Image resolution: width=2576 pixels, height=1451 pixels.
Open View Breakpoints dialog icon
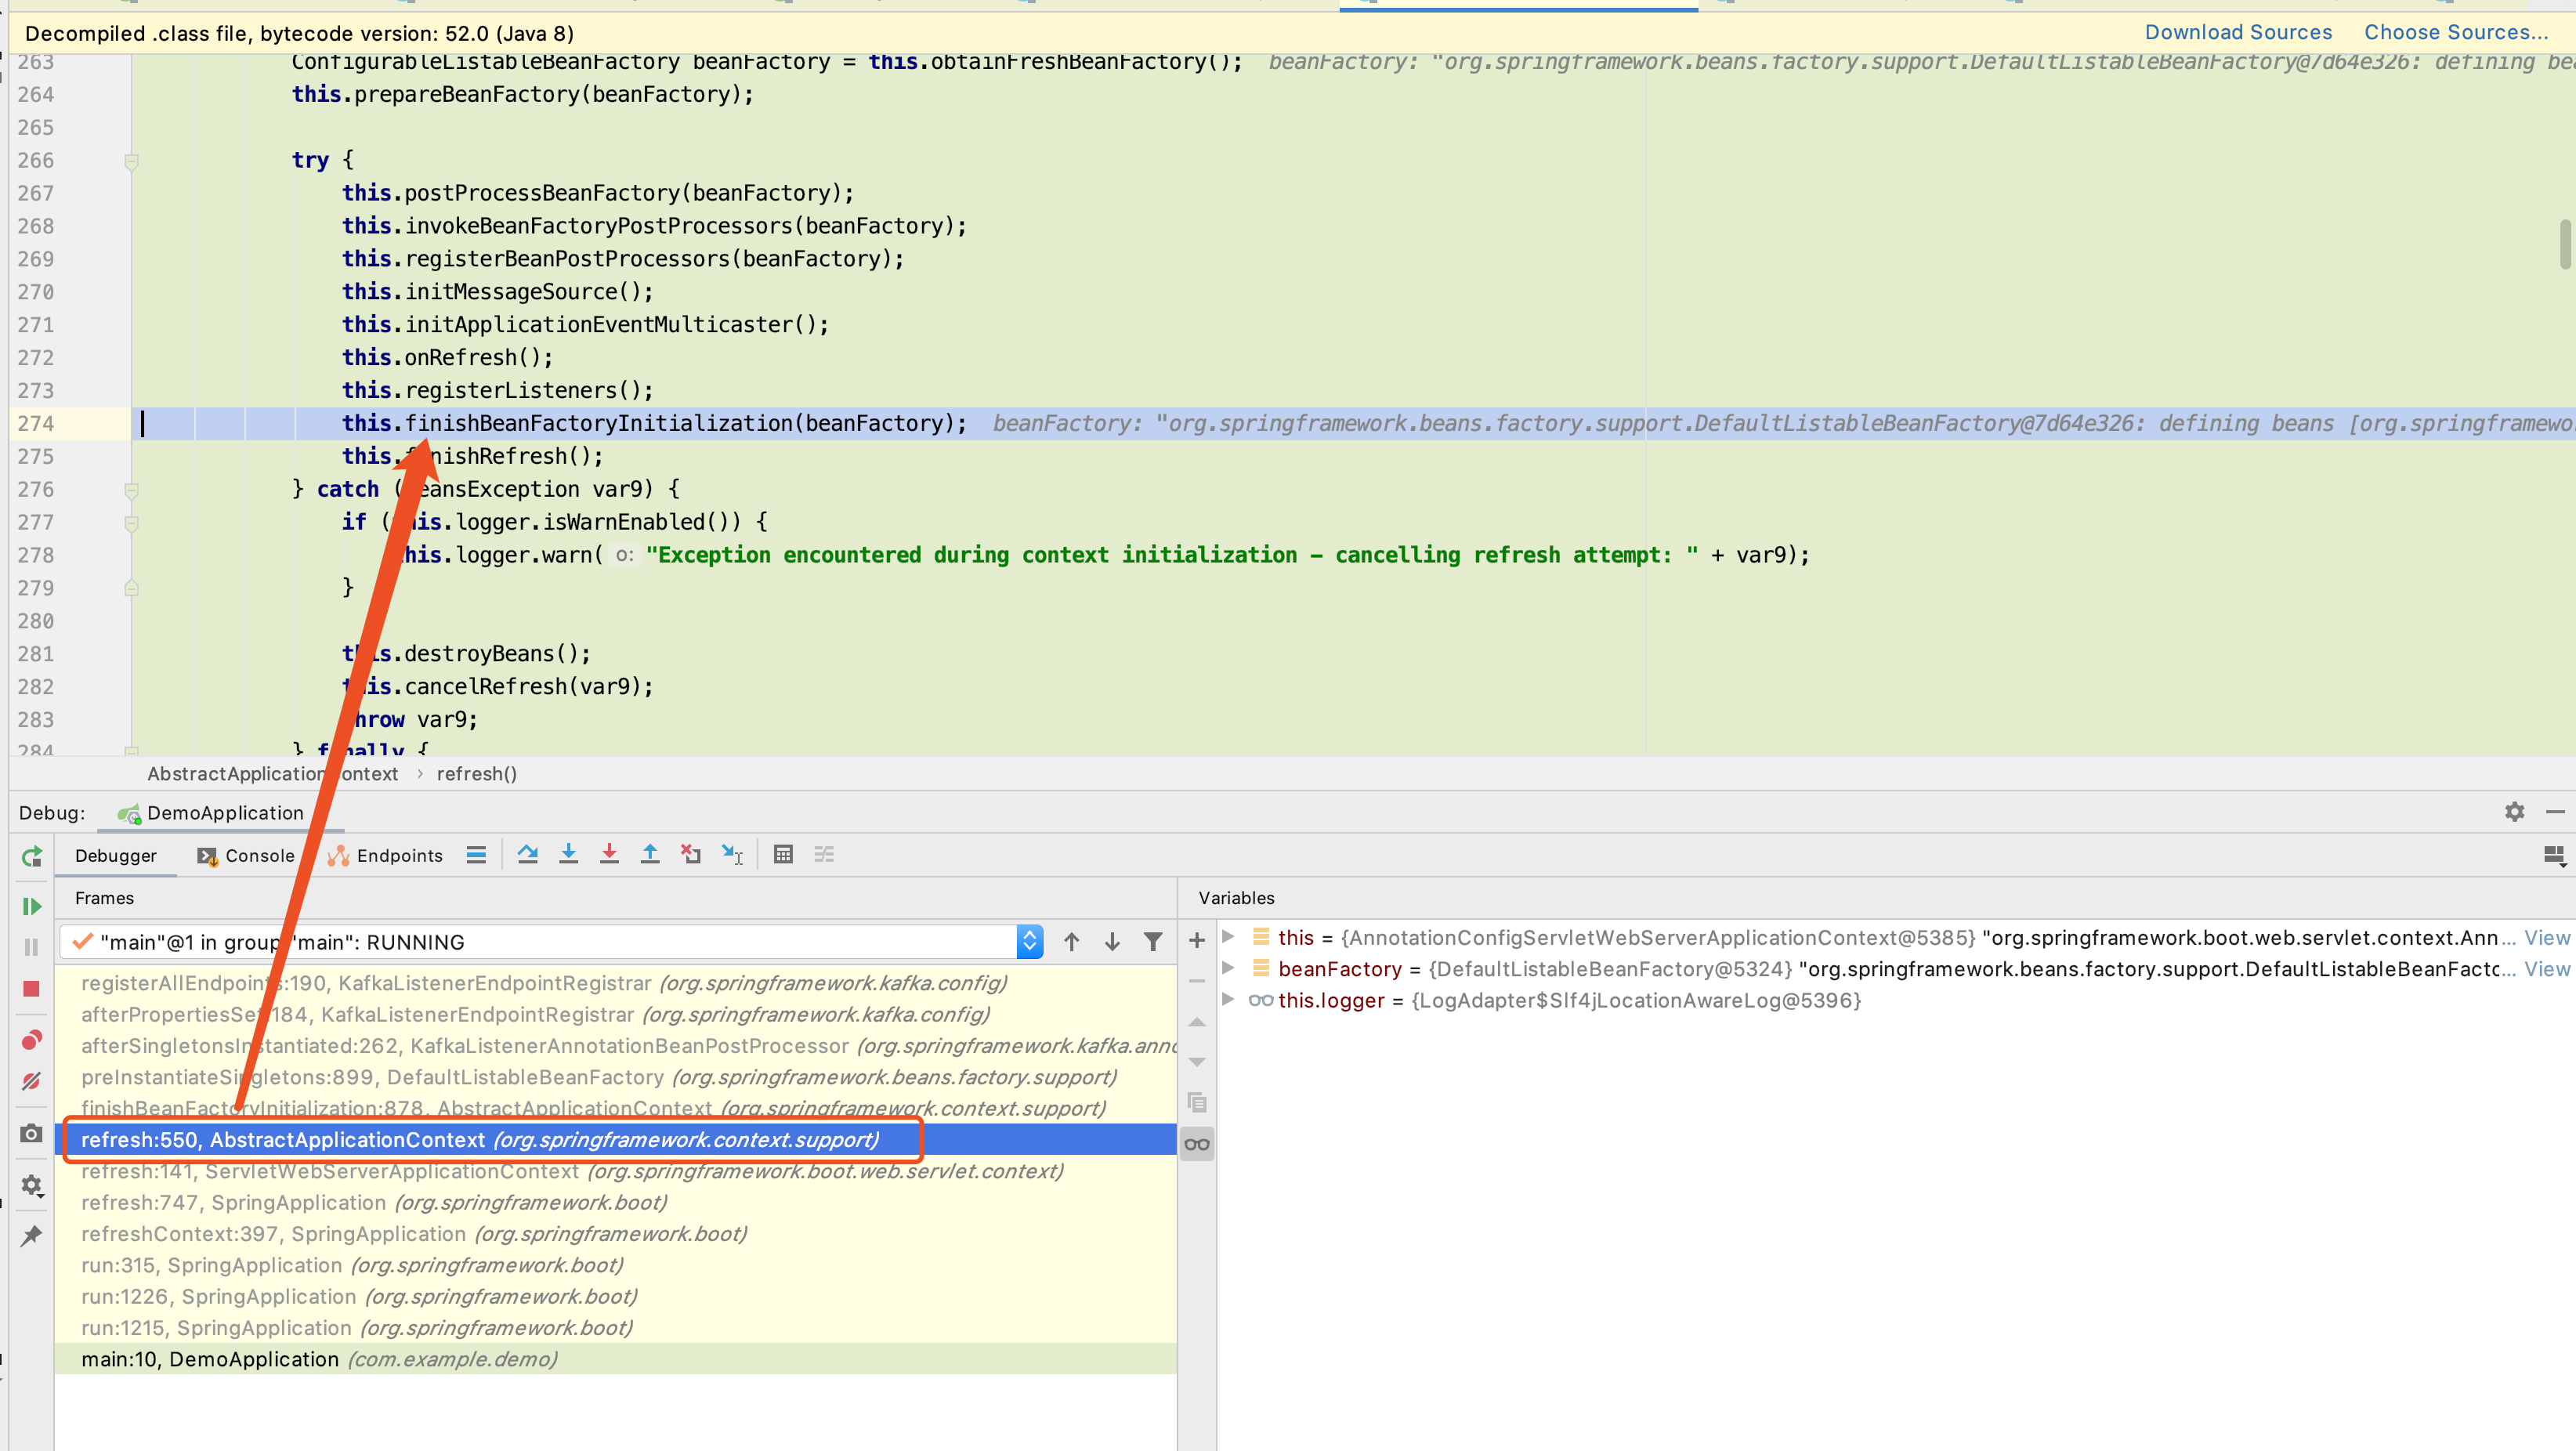point(31,1040)
